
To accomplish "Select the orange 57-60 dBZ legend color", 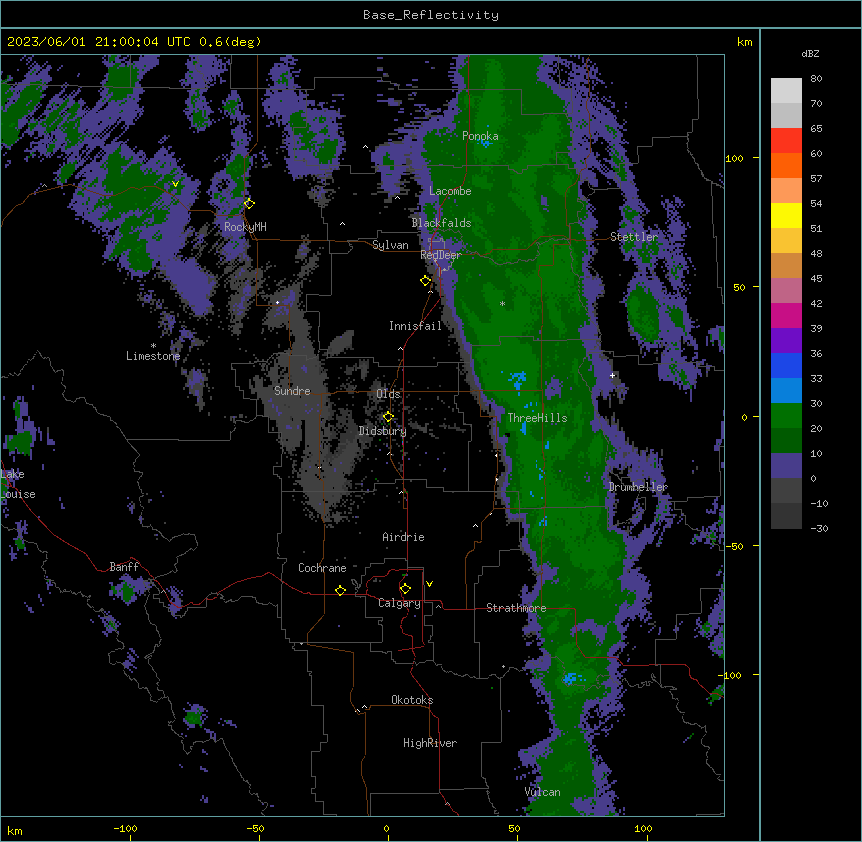I will click(786, 165).
